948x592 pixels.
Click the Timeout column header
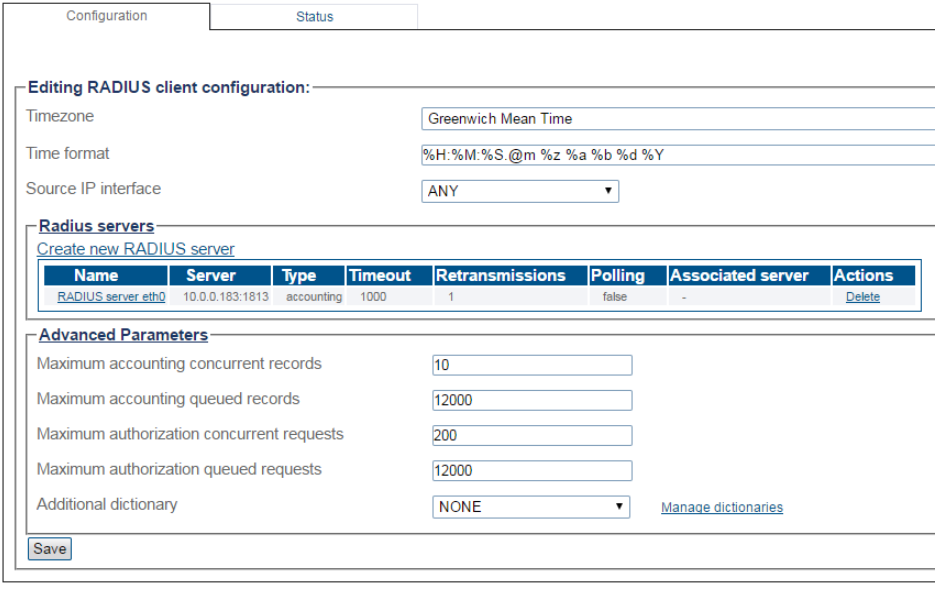click(379, 276)
